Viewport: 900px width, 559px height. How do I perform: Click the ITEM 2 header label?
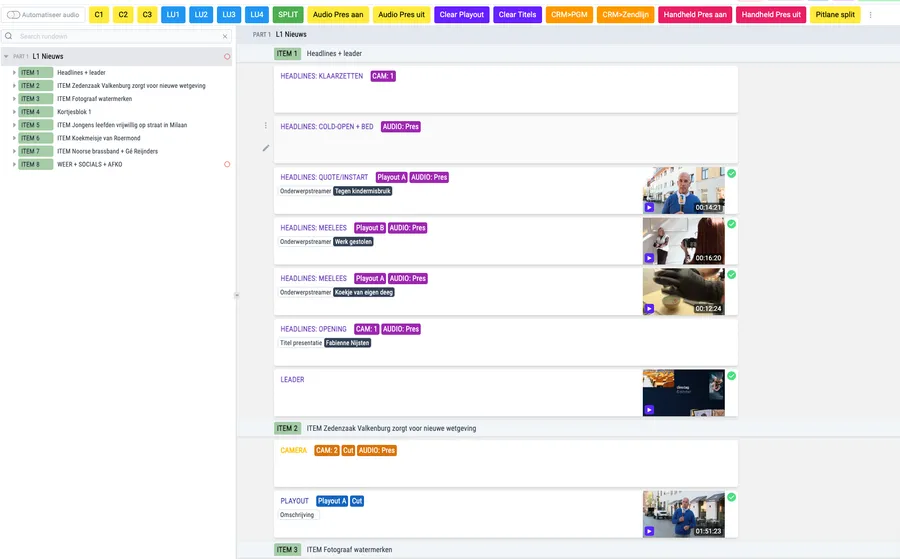click(288, 428)
